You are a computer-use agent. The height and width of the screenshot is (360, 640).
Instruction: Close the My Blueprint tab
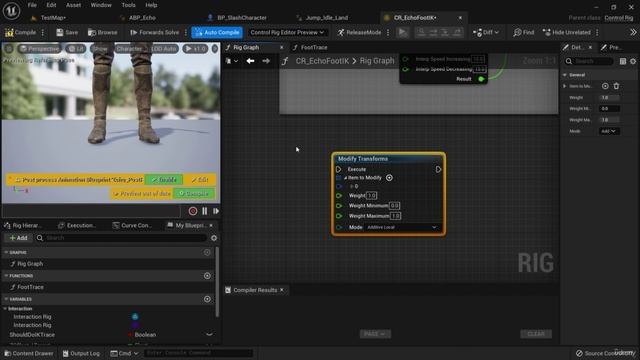click(211, 225)
